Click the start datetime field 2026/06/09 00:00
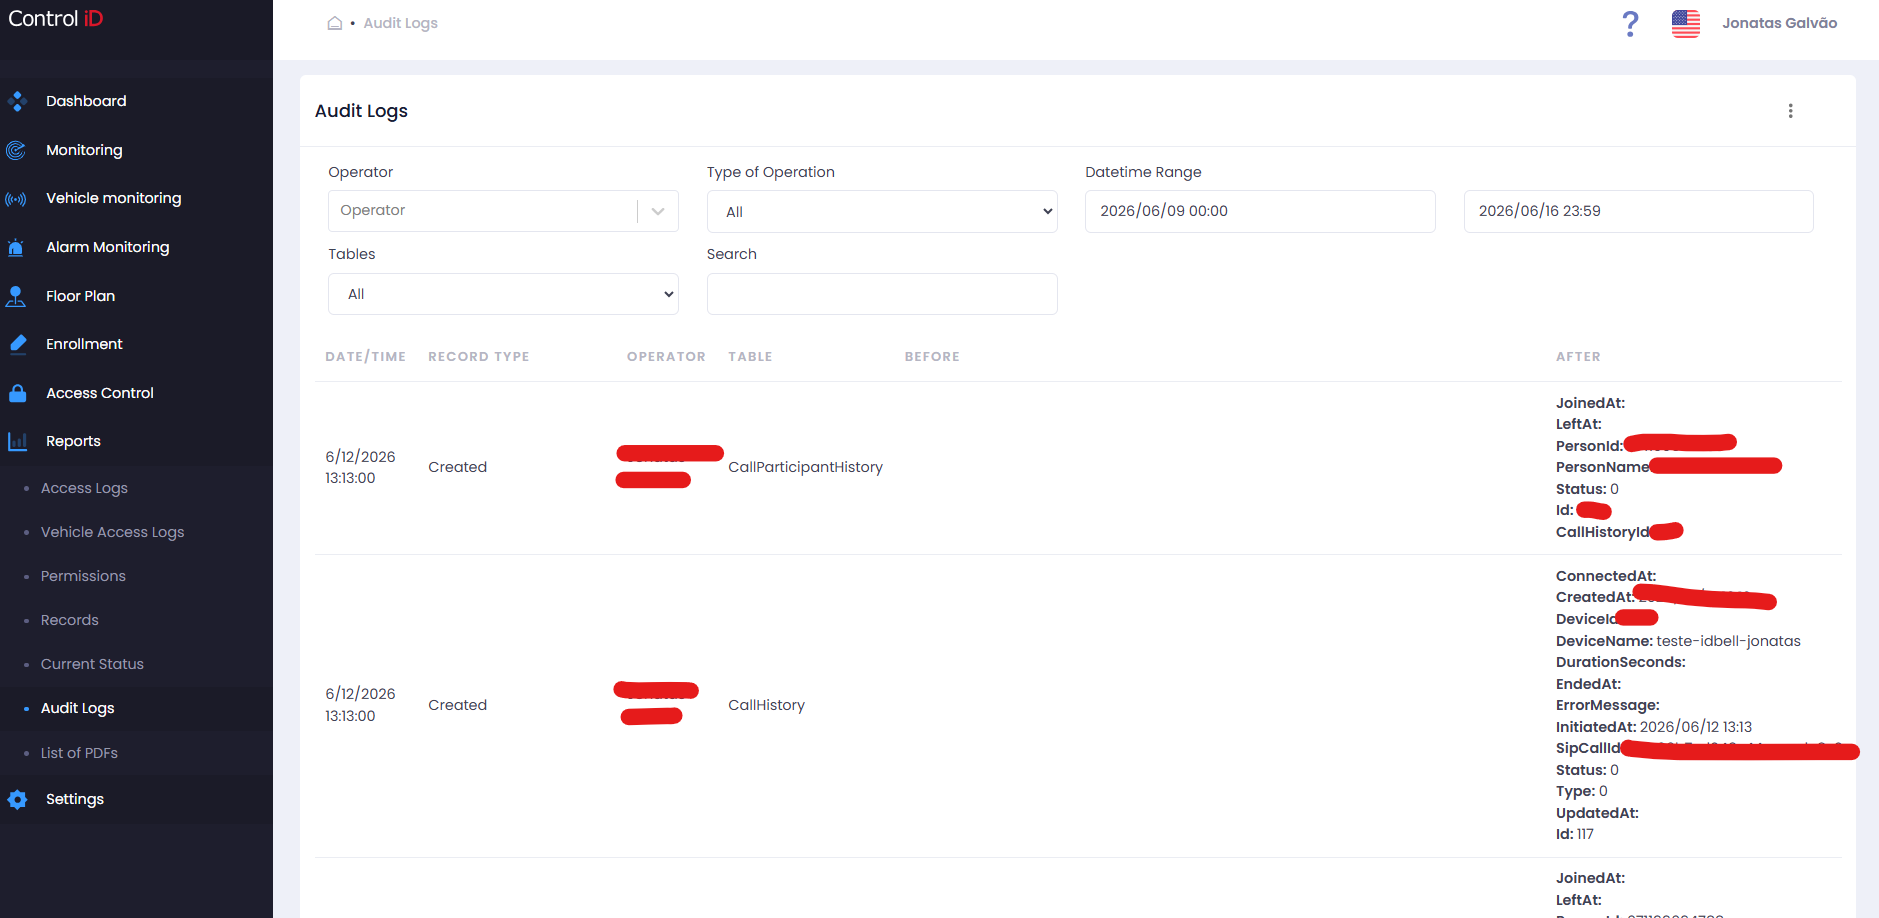 click(1260, 211)
